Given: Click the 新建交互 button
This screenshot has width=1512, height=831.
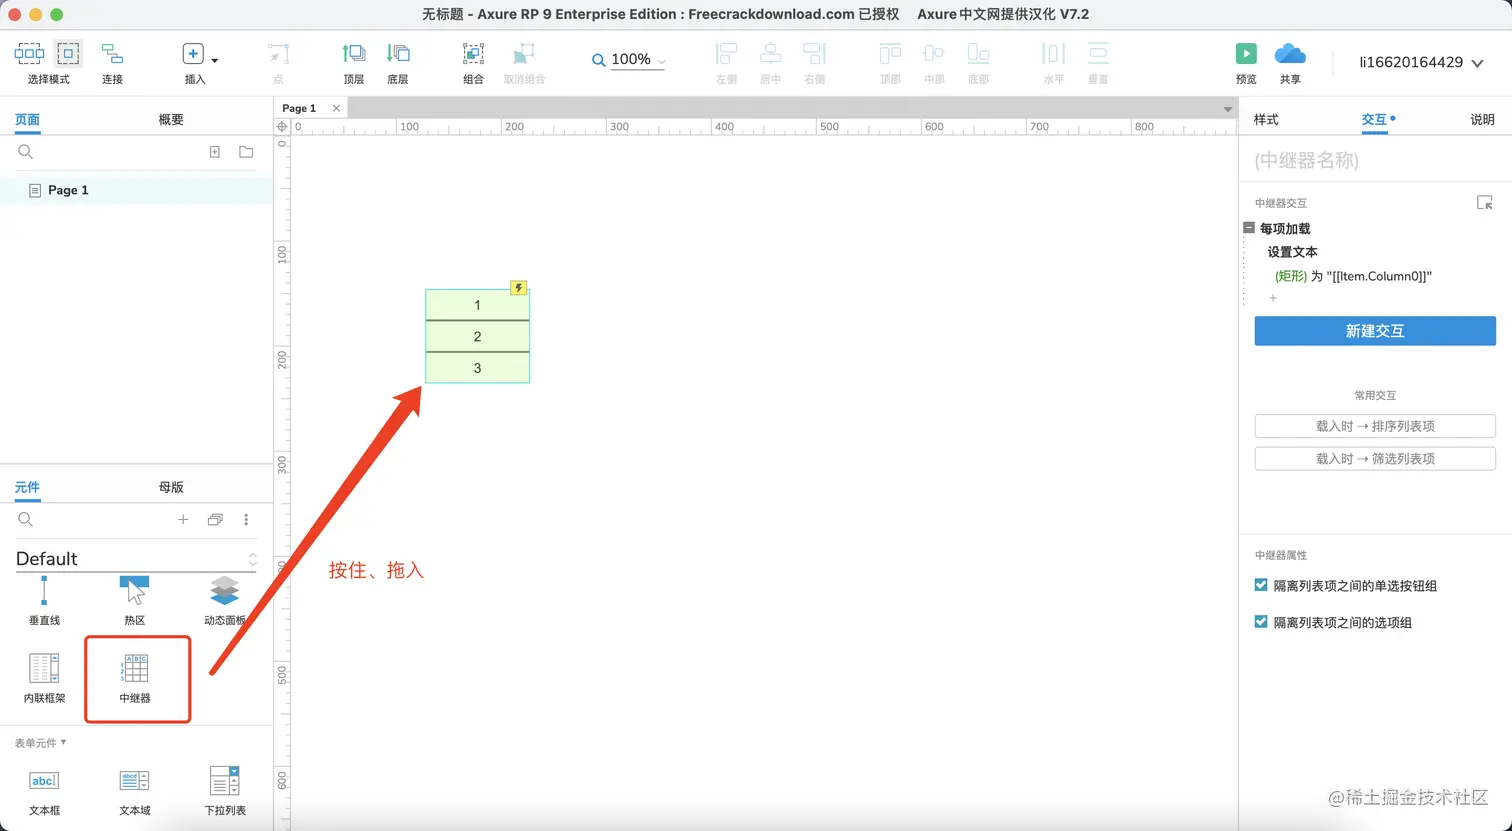Looking at the screenshot, I should coord(1375,331).
